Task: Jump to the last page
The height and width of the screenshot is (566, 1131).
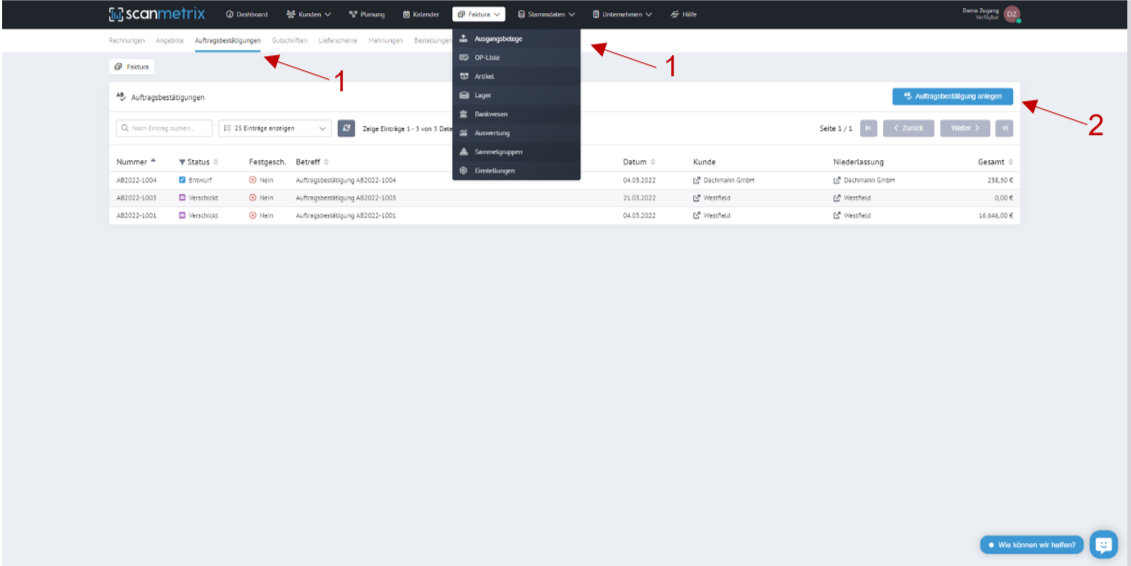Action: (1003, 128)
